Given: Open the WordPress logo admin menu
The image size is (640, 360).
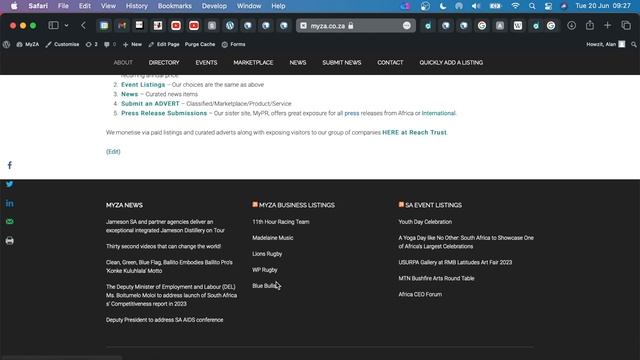Looking at the screenshot, I should click(7, 44).
